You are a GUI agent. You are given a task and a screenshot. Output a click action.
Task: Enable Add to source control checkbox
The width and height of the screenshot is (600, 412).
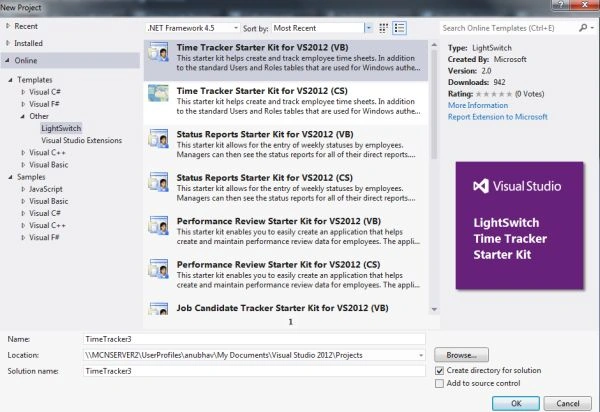tap(439, 383)
